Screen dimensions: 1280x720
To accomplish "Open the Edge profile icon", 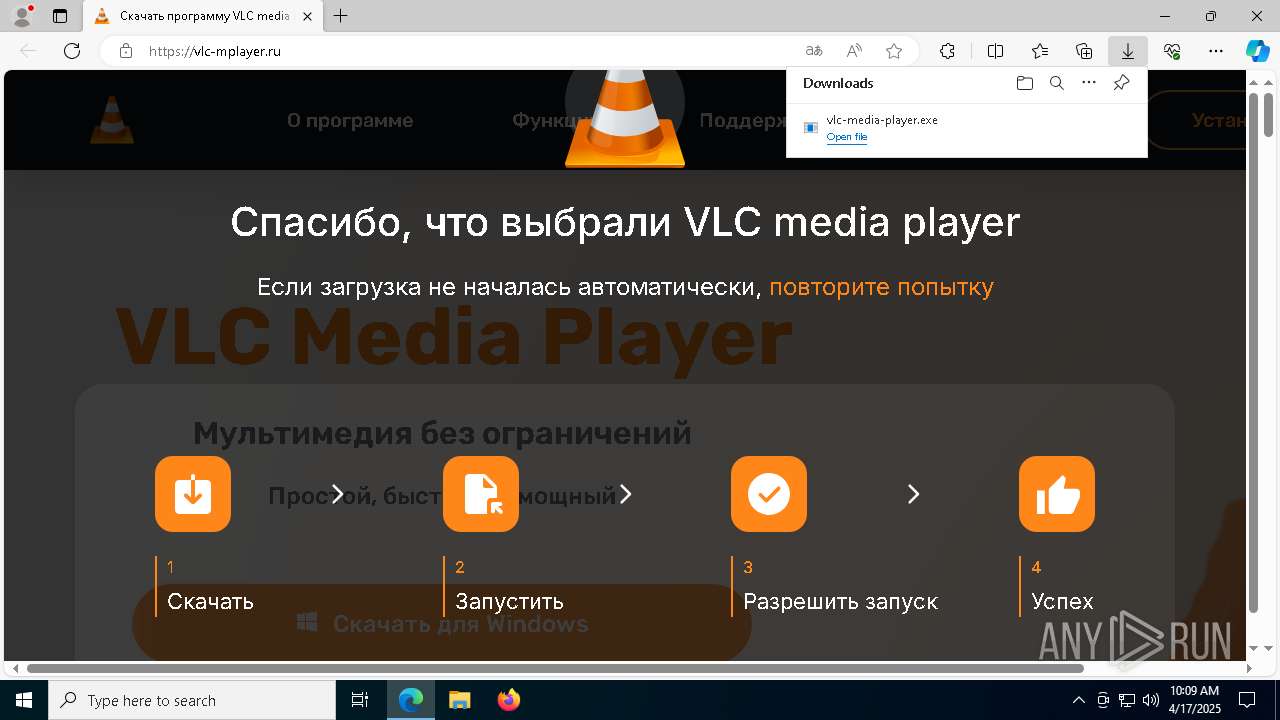I will pos(21,16).
